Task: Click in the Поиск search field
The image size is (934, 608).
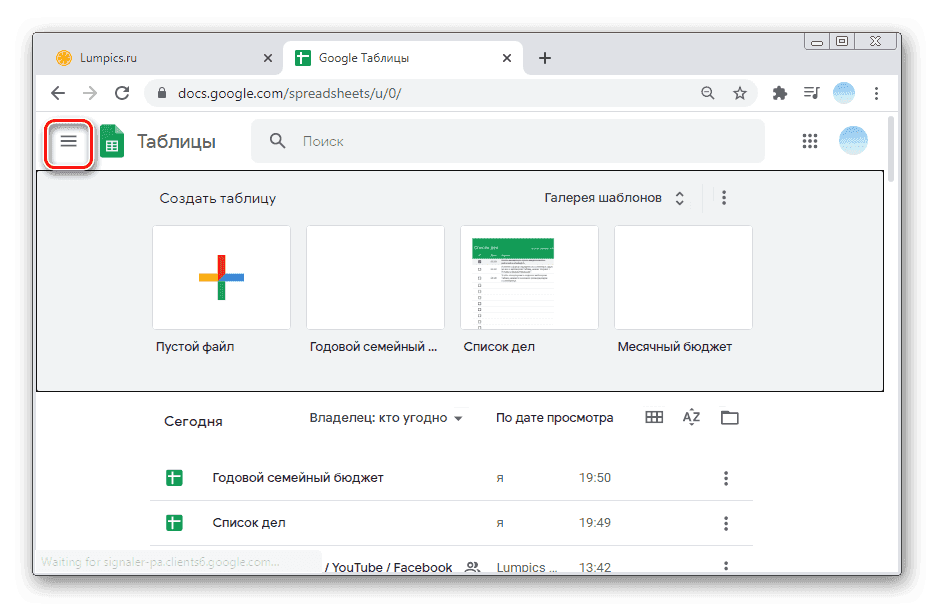Action: pyautogui.click(x=520, y=142)
